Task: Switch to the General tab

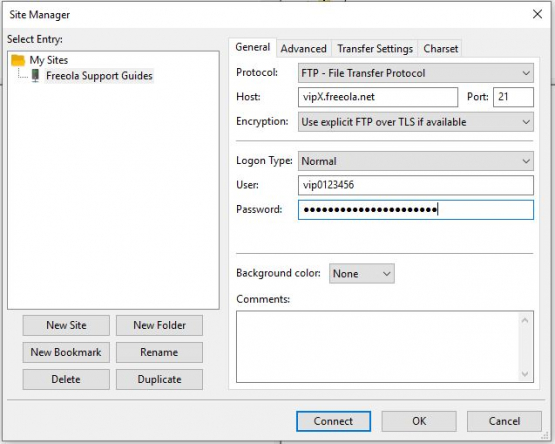Action: 252,47
